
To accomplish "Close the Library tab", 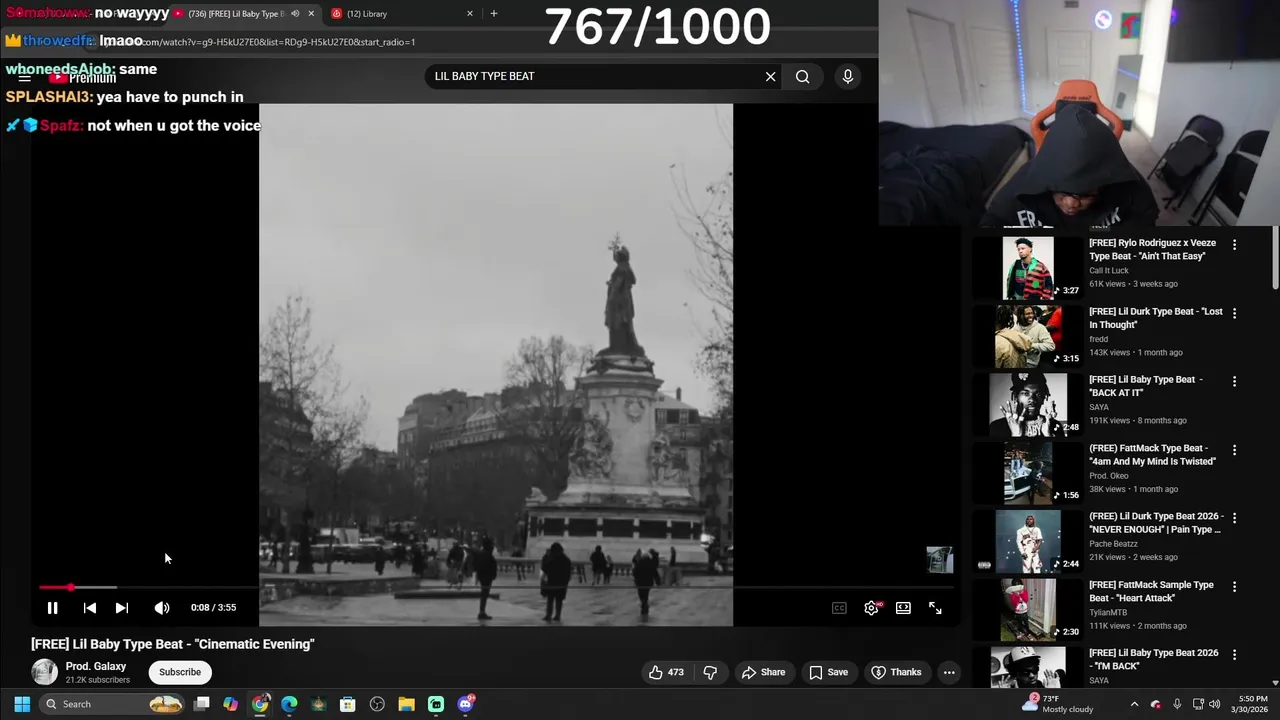I will coord(470,14).
